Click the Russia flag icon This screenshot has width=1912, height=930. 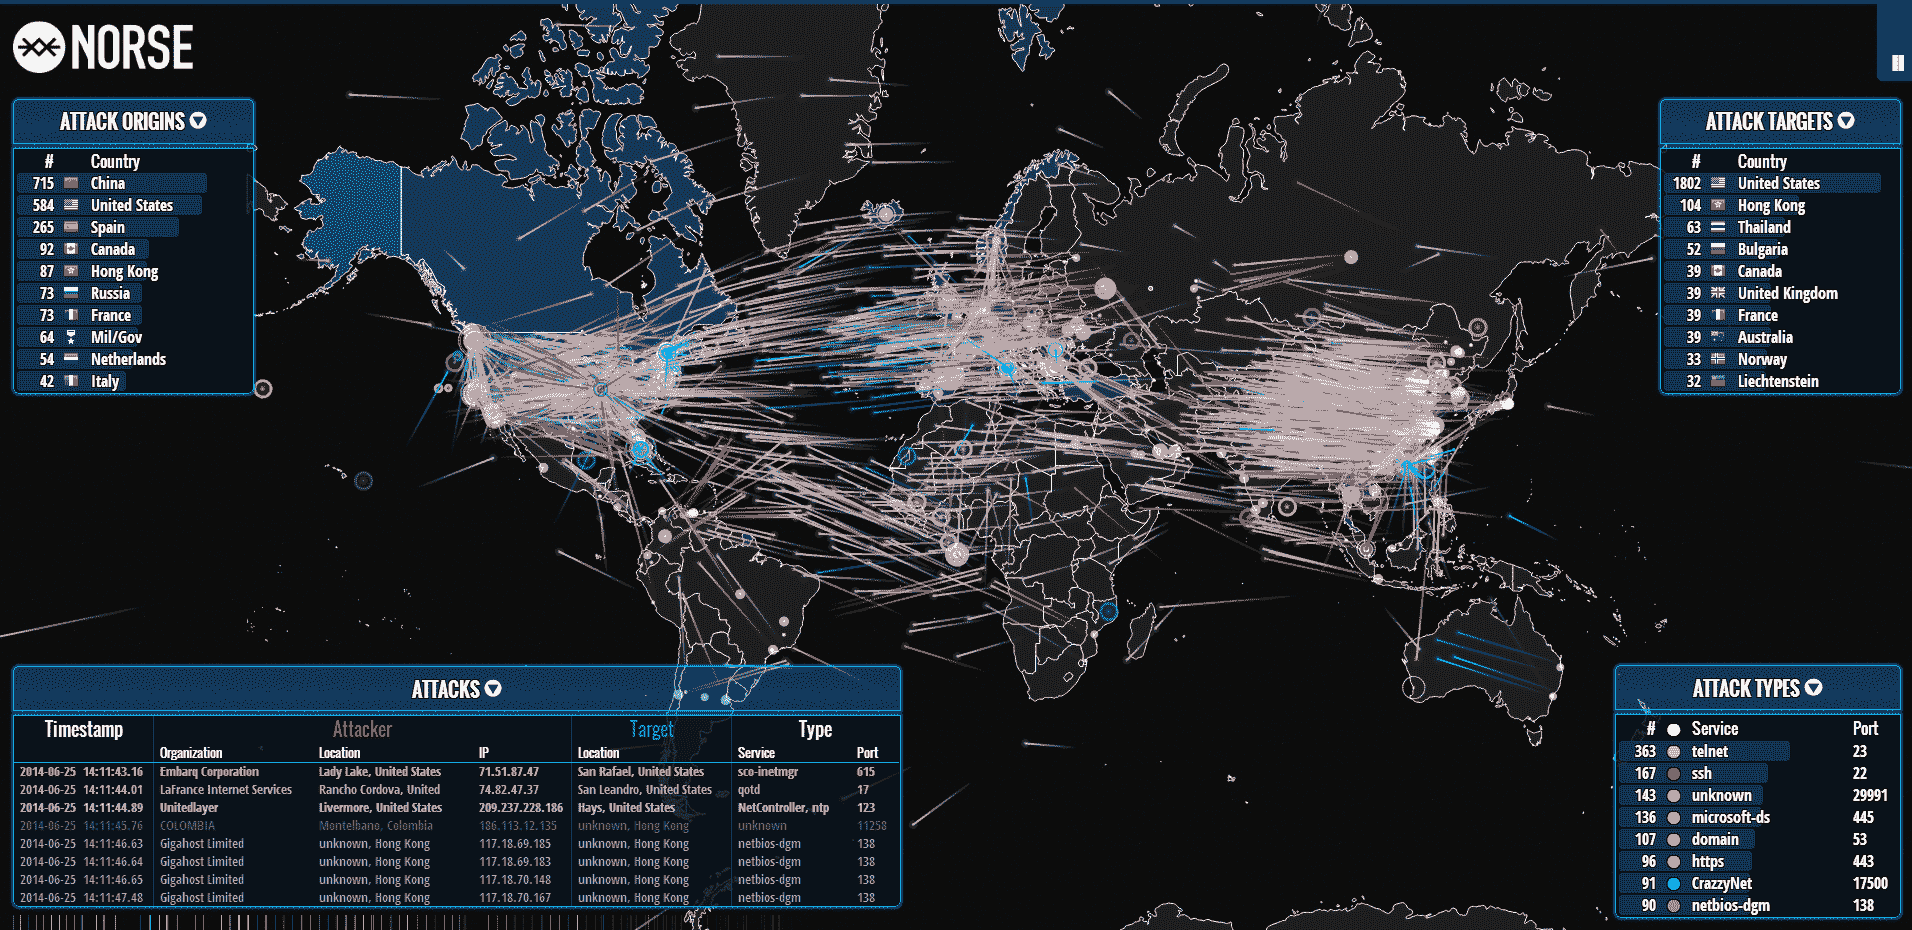click(x=71, y=293)
